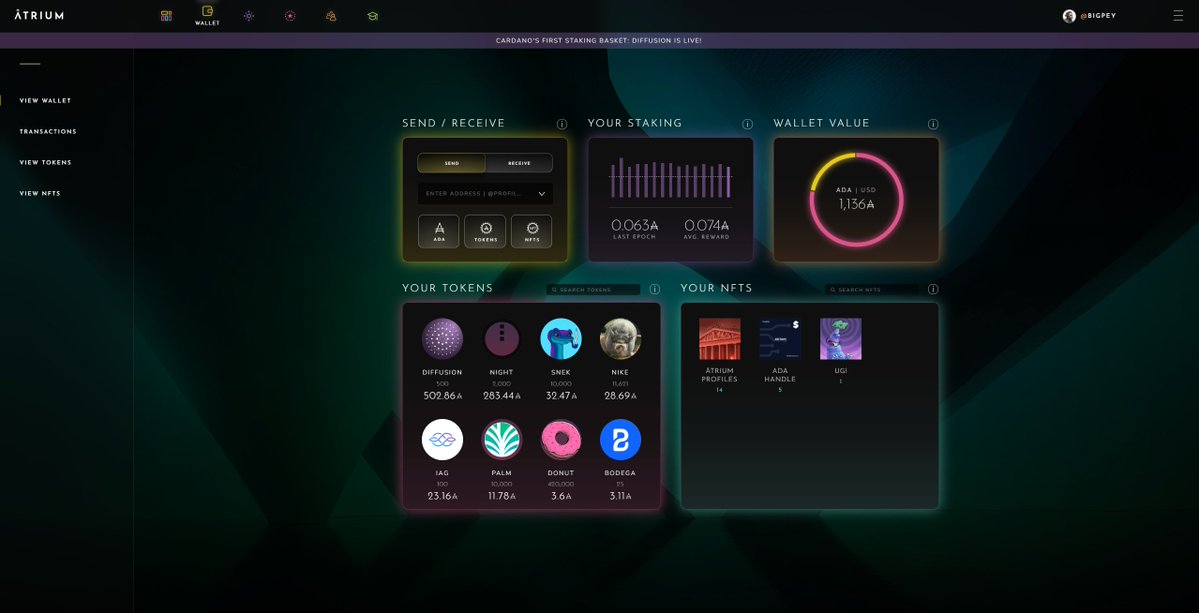The height and width of the screenshot is (613, 1199).
Task: Open View Tokens in sidebar
Action: click(45, 163)
